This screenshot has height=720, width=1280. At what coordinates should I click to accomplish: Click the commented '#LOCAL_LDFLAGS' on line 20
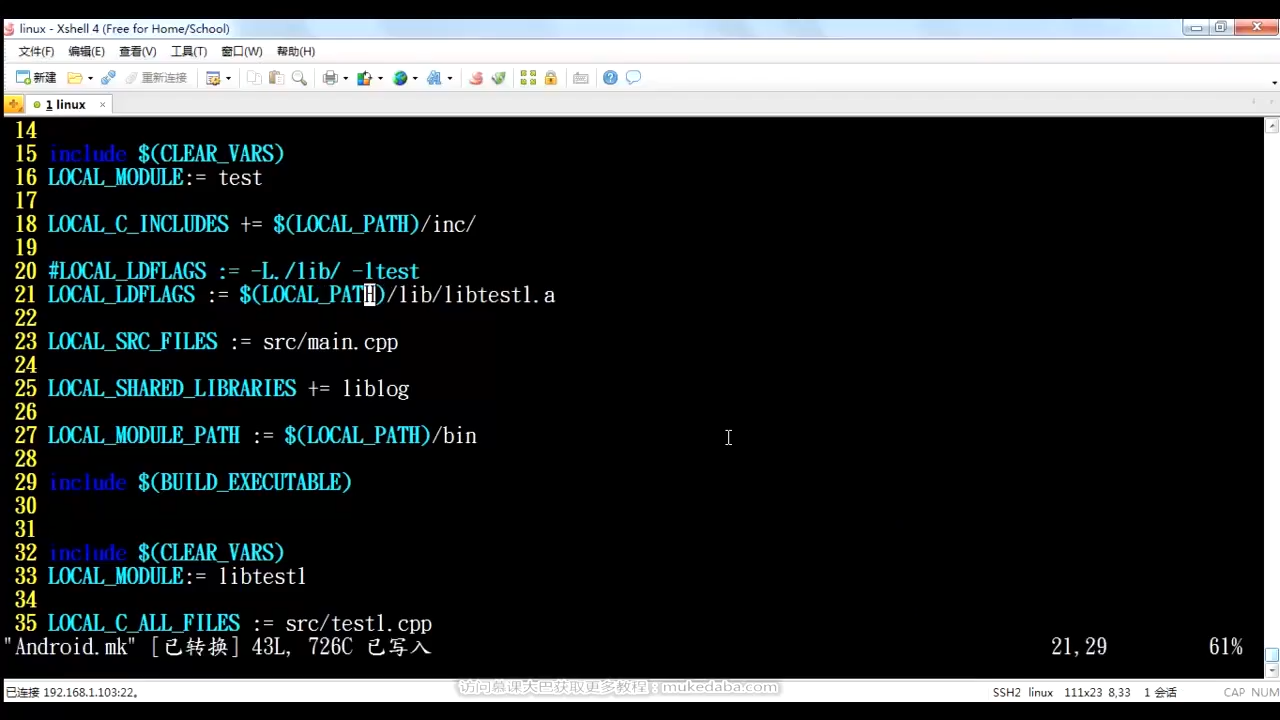[127, 271]
